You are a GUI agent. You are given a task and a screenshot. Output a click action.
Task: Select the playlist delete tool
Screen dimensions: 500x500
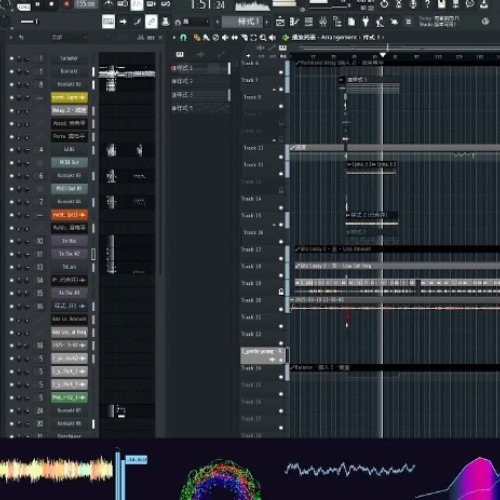click(216, 37)
